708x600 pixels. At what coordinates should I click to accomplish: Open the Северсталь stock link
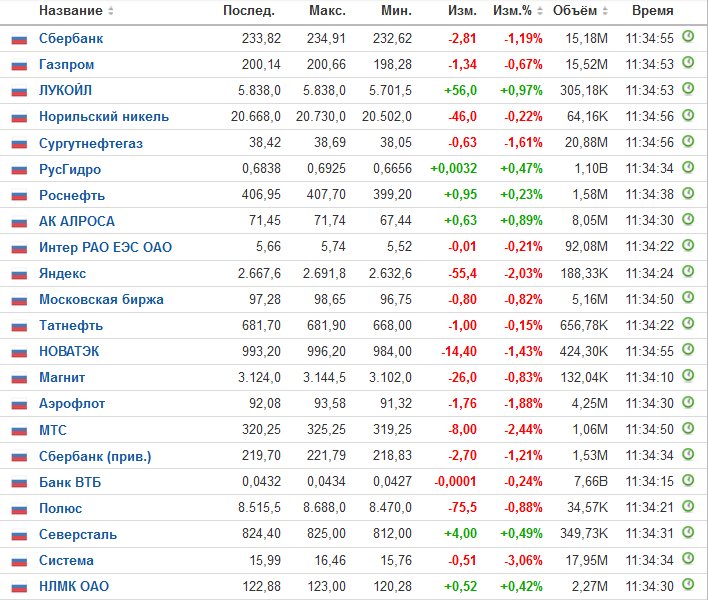pos(78,535)
